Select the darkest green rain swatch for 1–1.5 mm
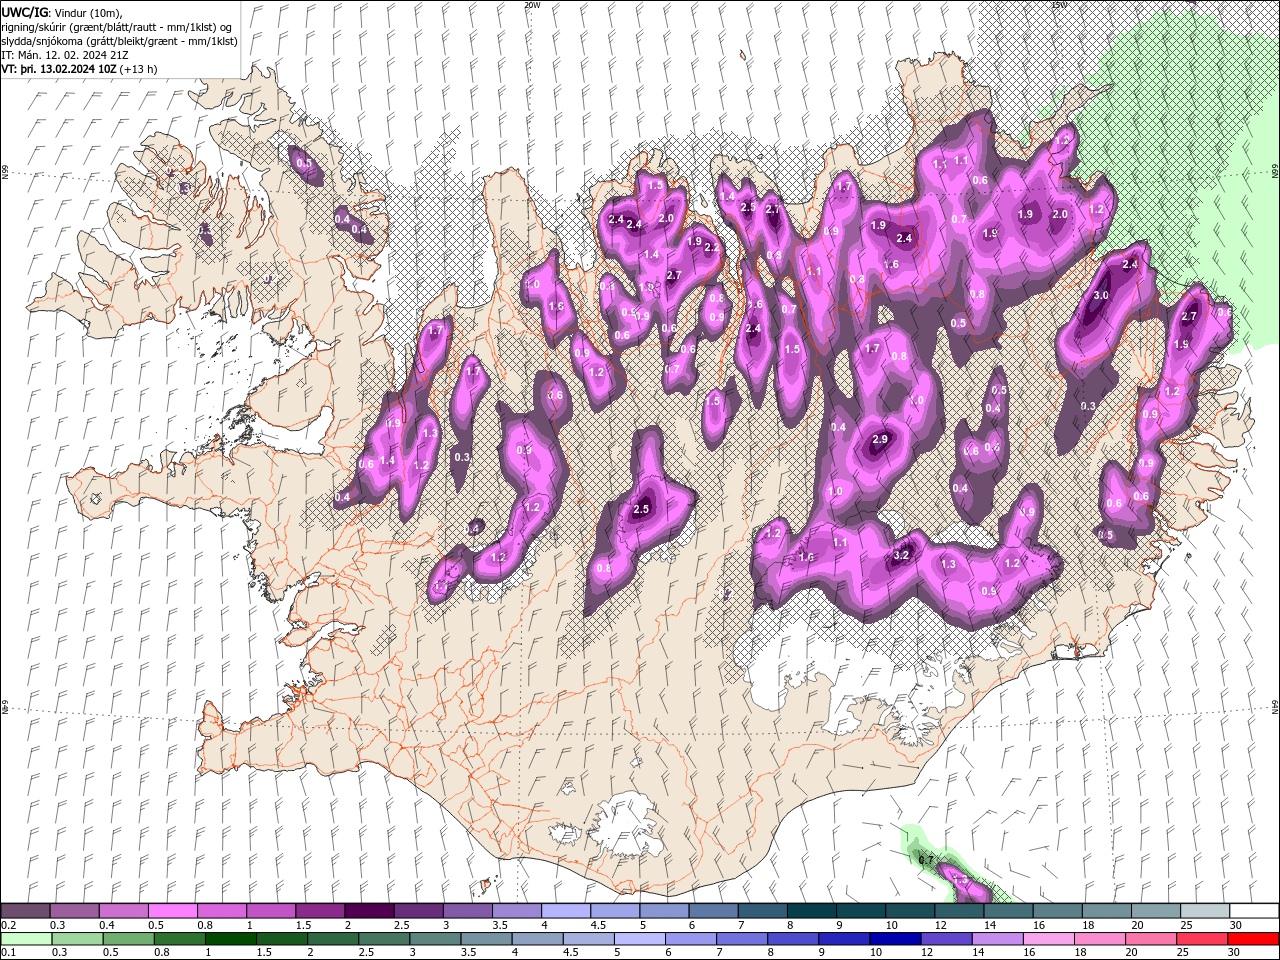This screenshot has height=960, width=1280. click(232, 939)
